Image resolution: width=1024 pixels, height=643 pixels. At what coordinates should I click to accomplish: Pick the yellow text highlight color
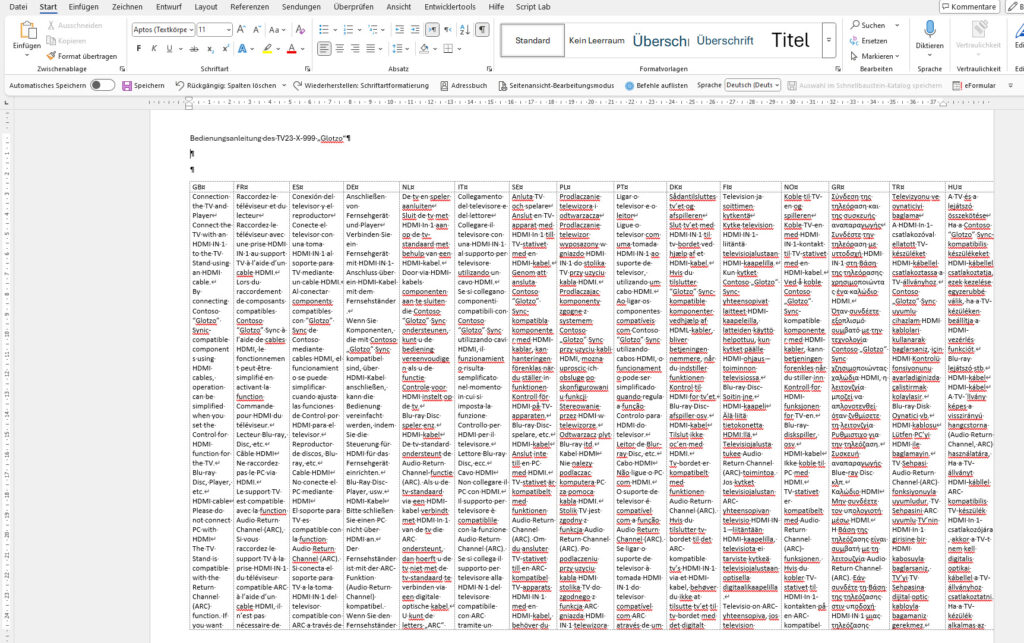(x=267, y=48)
